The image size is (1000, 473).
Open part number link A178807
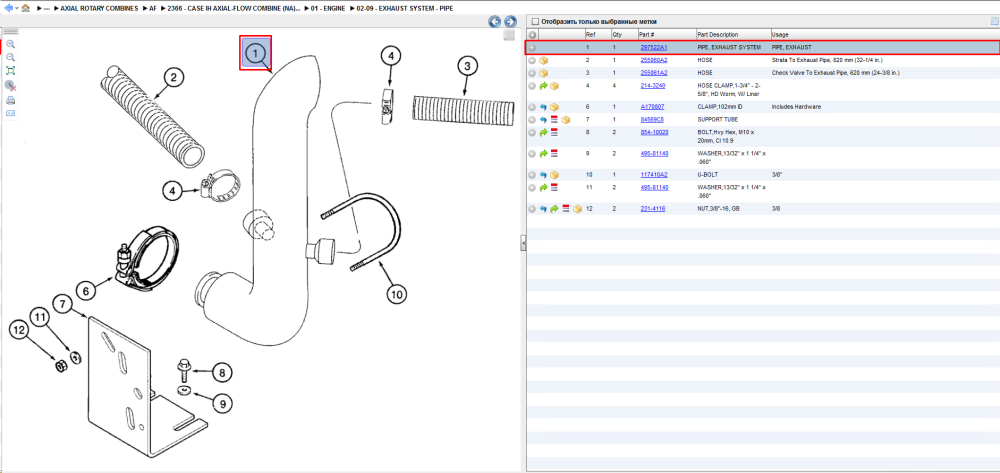tap(652, 107)
